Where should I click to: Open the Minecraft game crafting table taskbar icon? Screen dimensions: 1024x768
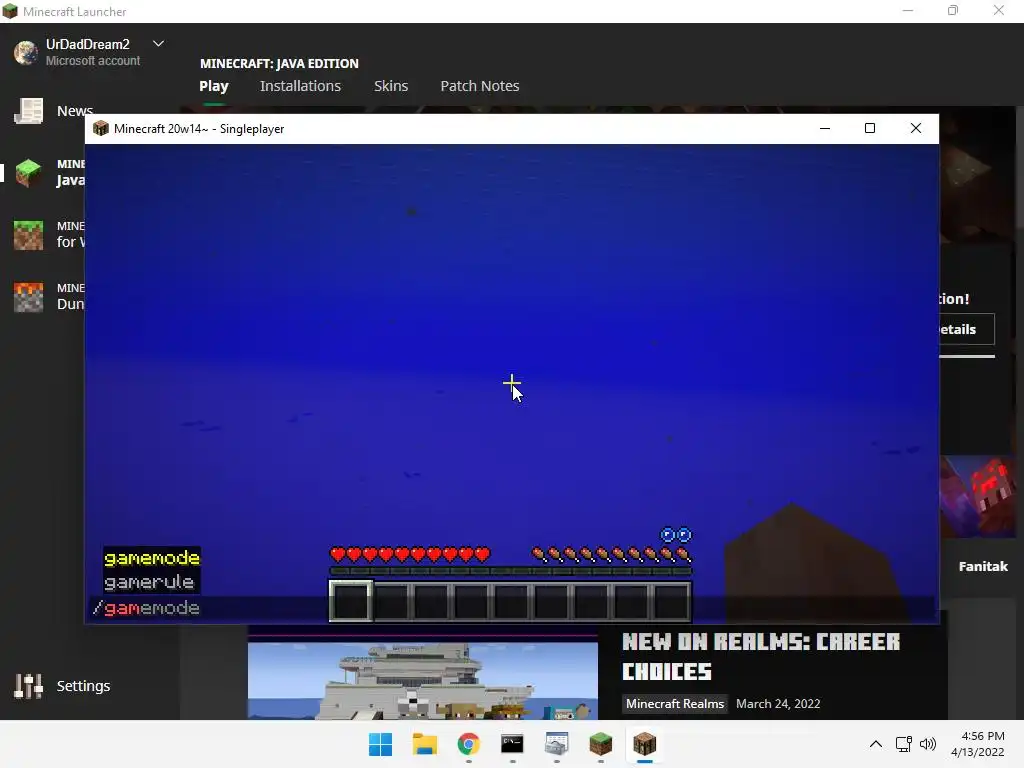point(645,744)
